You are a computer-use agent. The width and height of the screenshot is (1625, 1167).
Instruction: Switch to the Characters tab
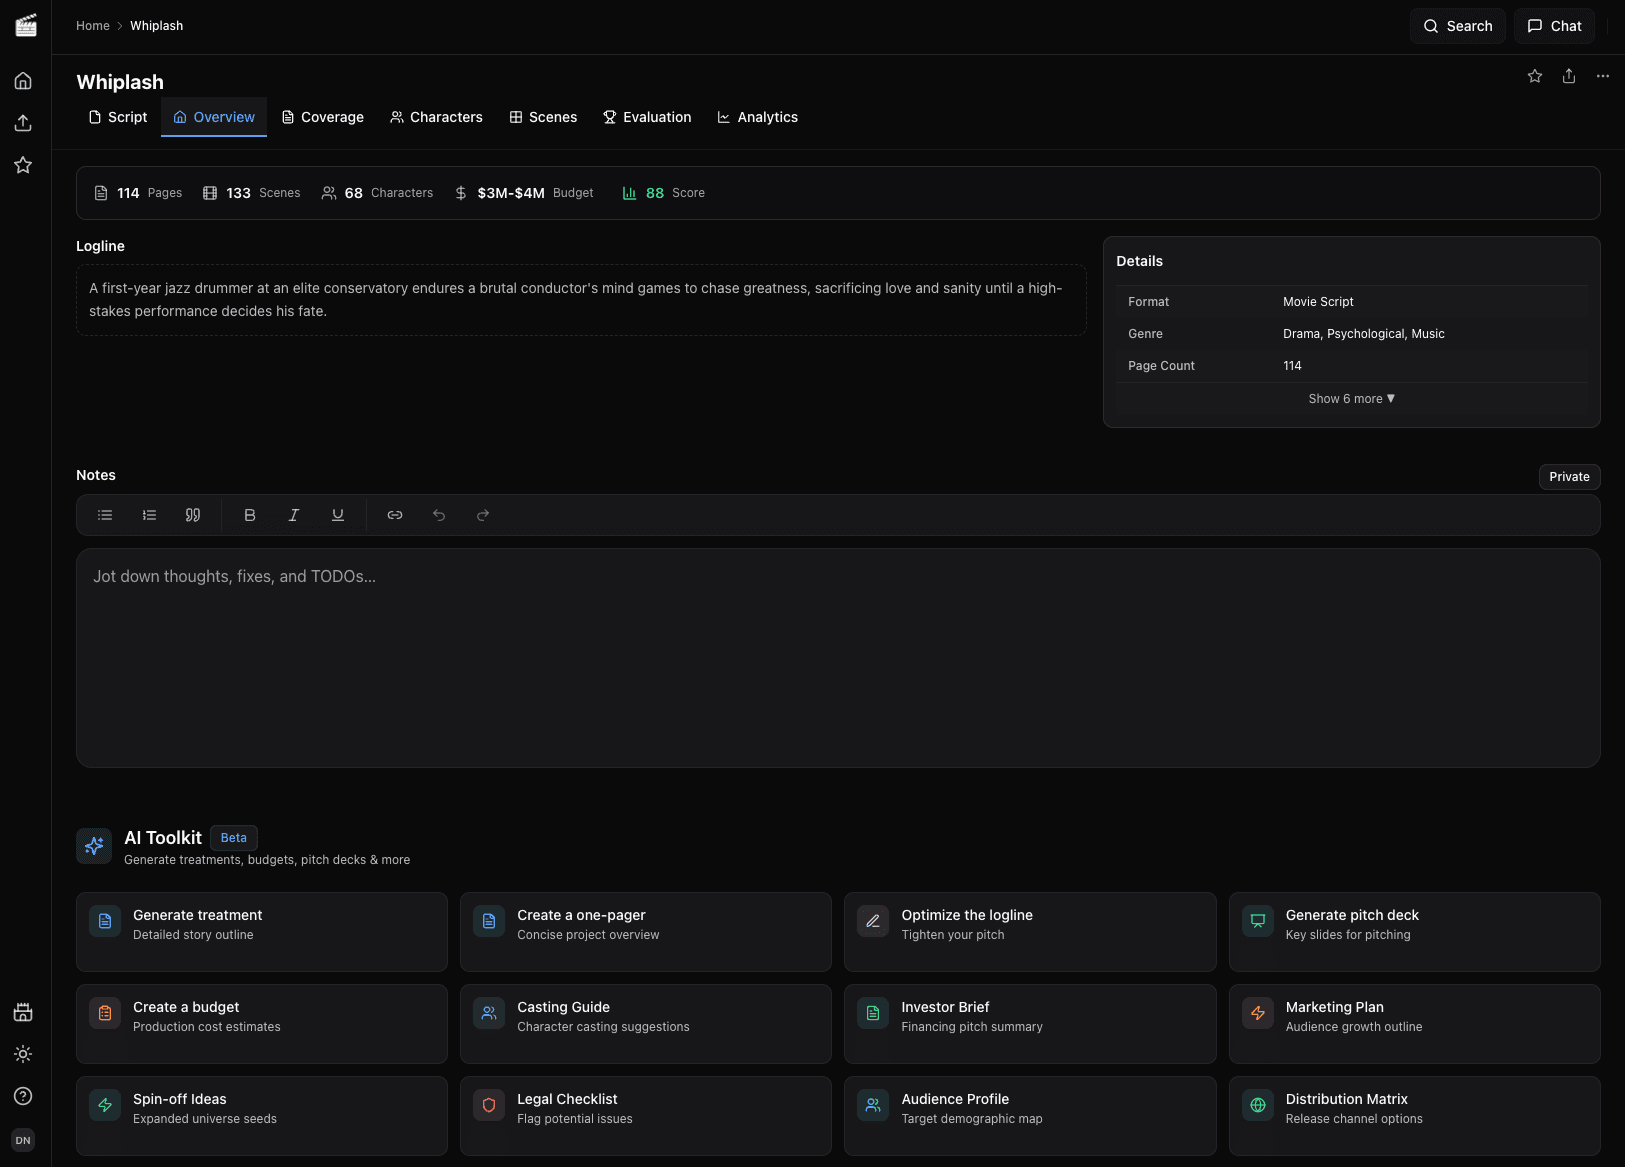pyautogui.click(x=436, y=117)
